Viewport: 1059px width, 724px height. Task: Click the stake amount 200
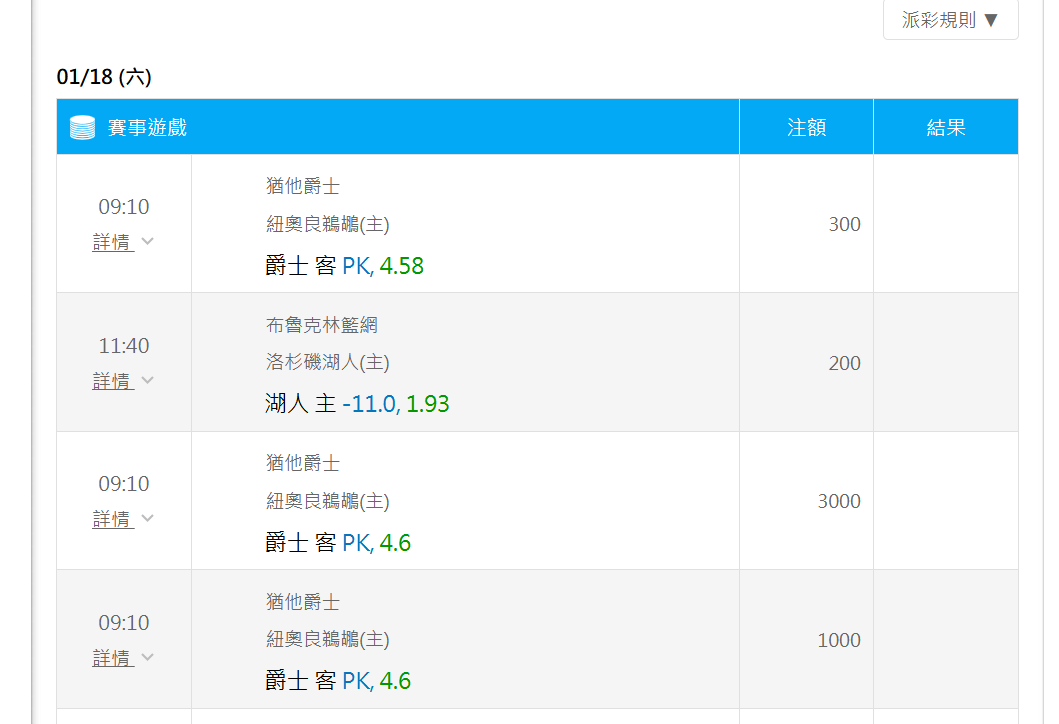(844, 363)
